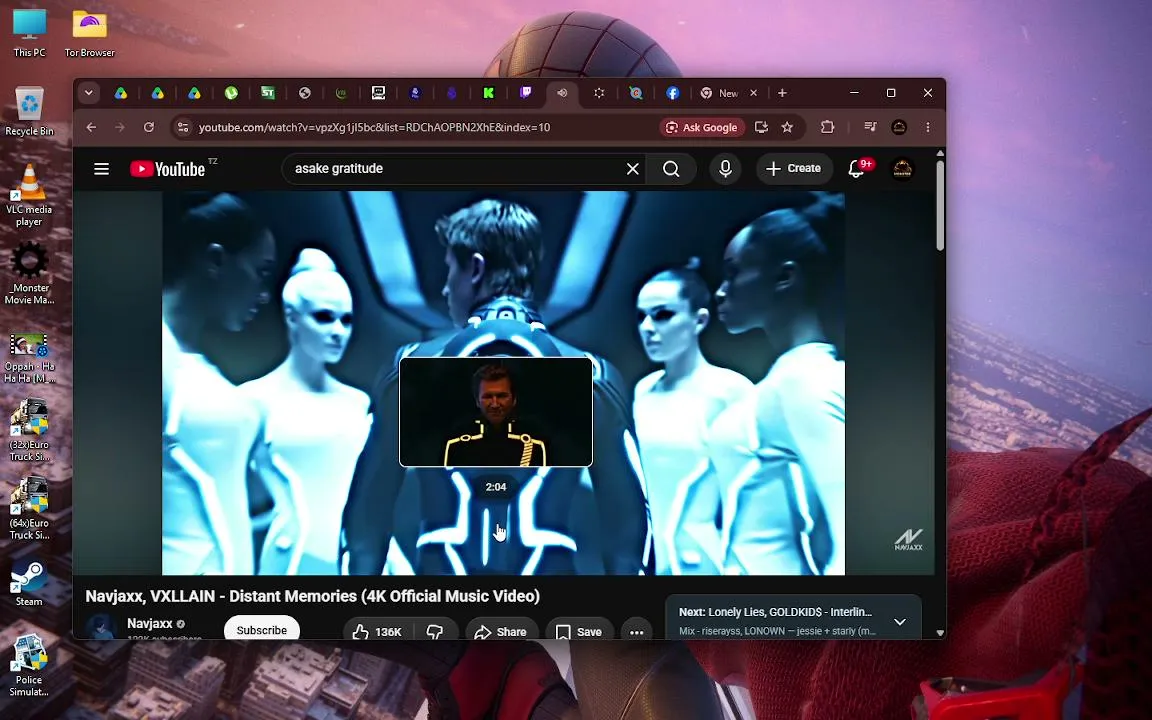Viewport: 1152px width, 720px height.
Task: Open the Chrome extensions puzzle icon
Action: [x=827, y=127]
